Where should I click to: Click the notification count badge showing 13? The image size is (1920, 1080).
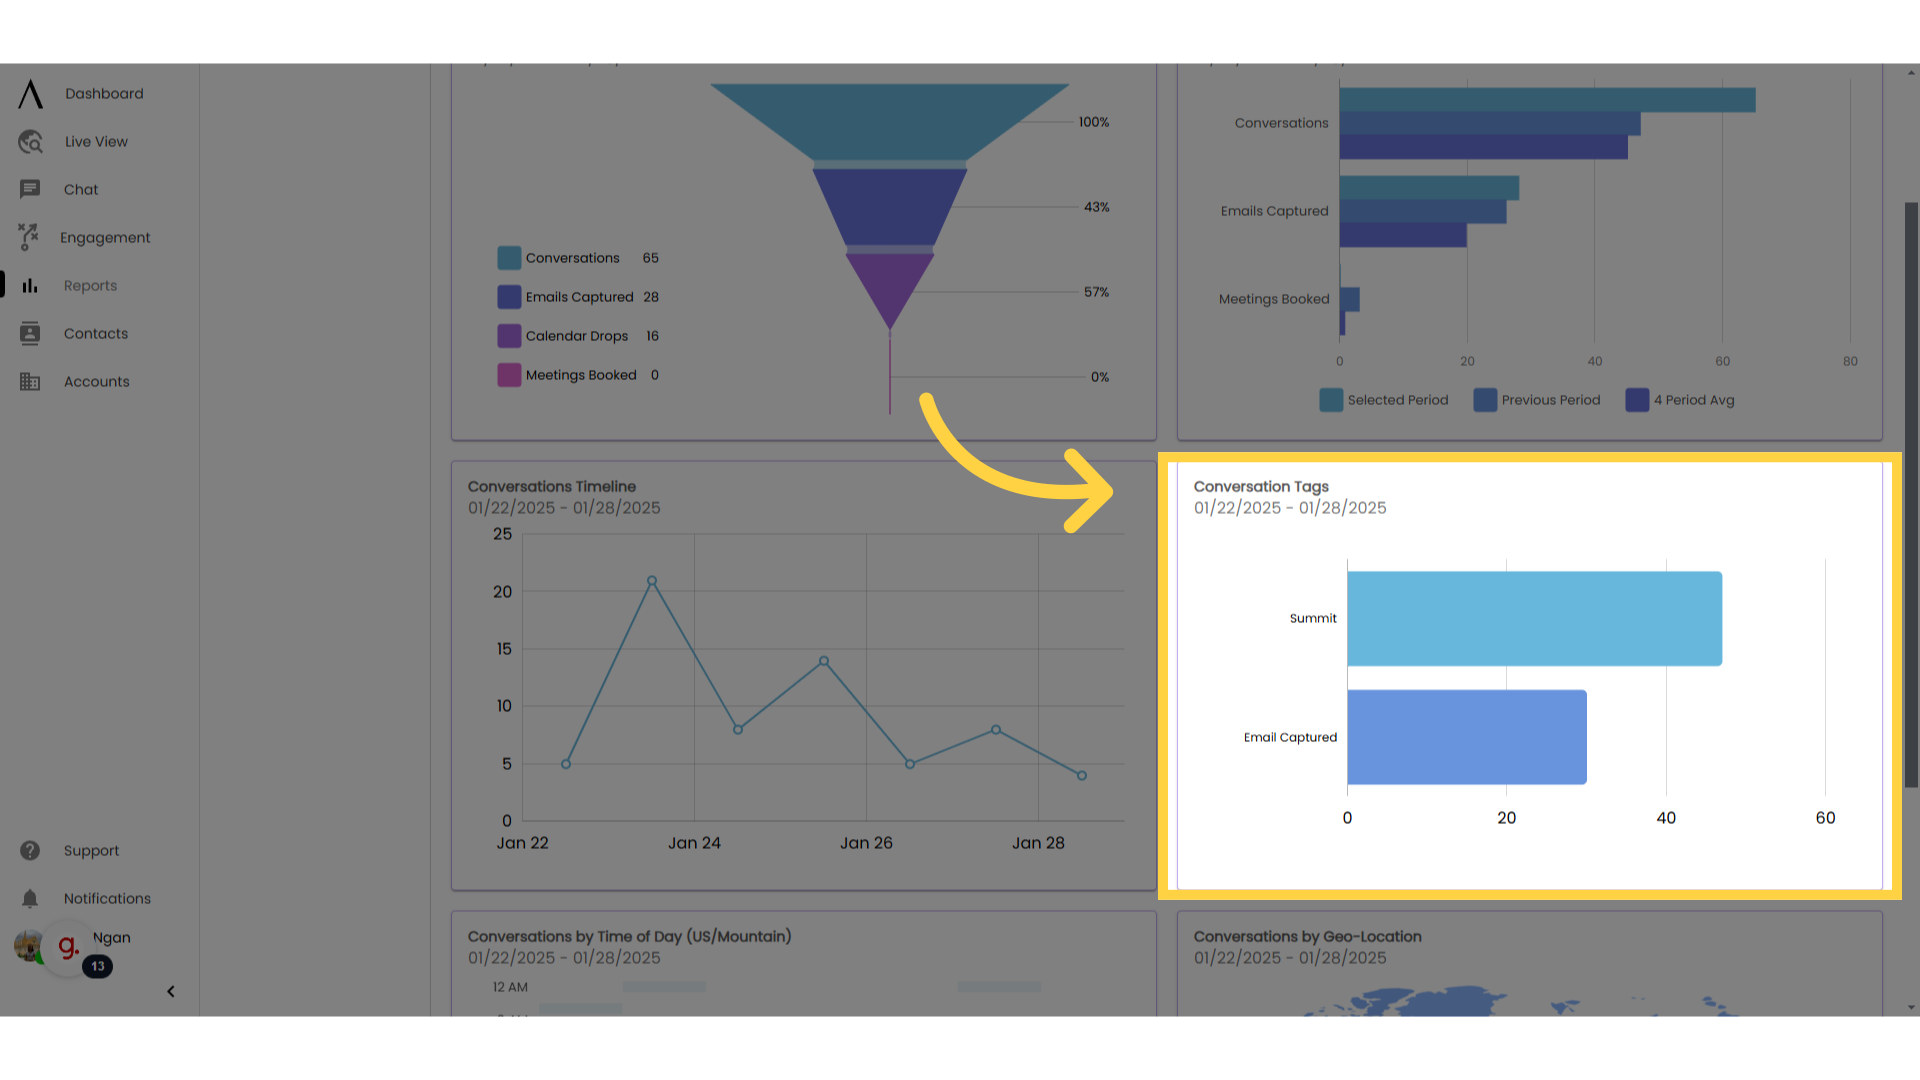[x=97, y=966]
